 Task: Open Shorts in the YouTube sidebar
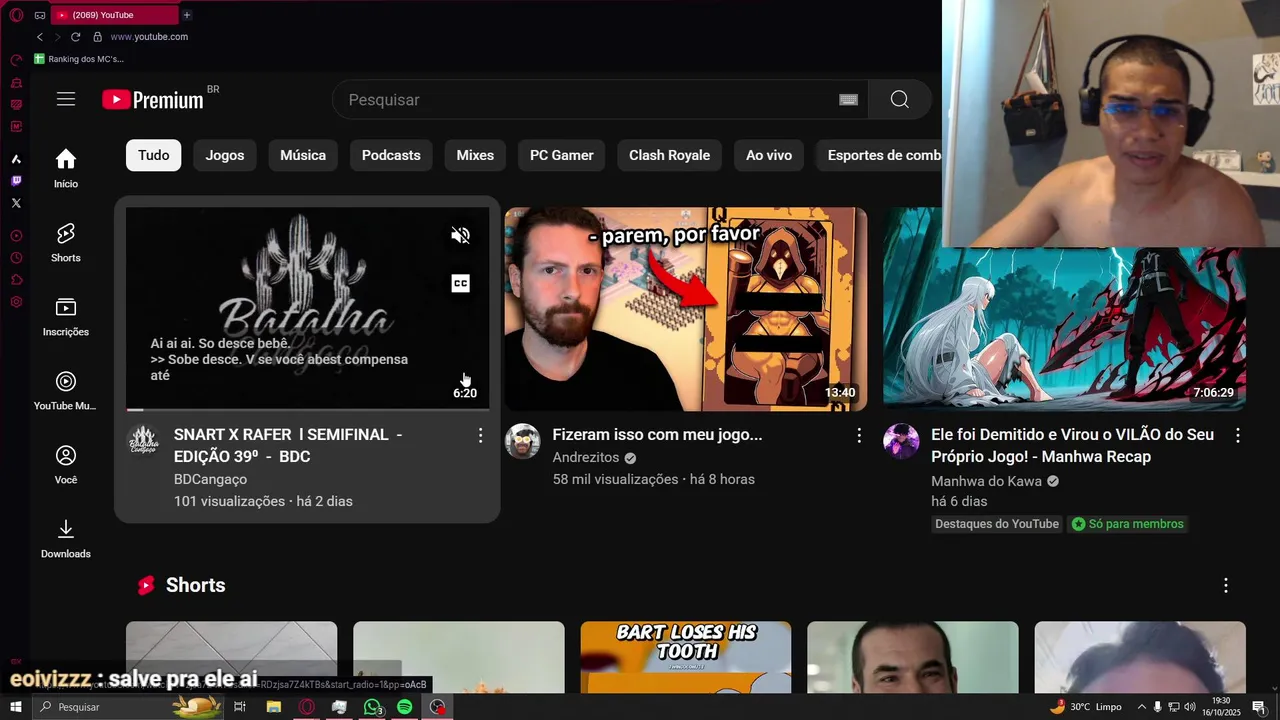pyautogui.click(x=66, y=242)
